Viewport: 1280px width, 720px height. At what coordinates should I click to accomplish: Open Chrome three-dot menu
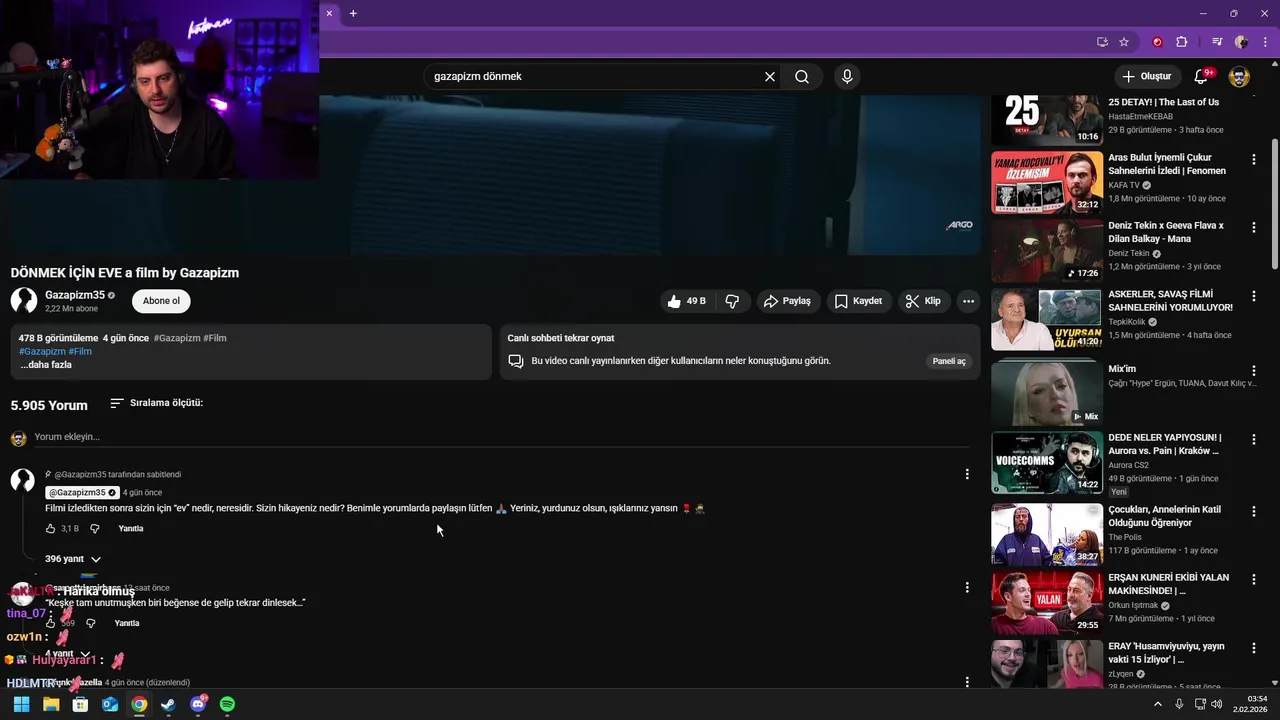pyautogui.click(x=1265, y=42)
